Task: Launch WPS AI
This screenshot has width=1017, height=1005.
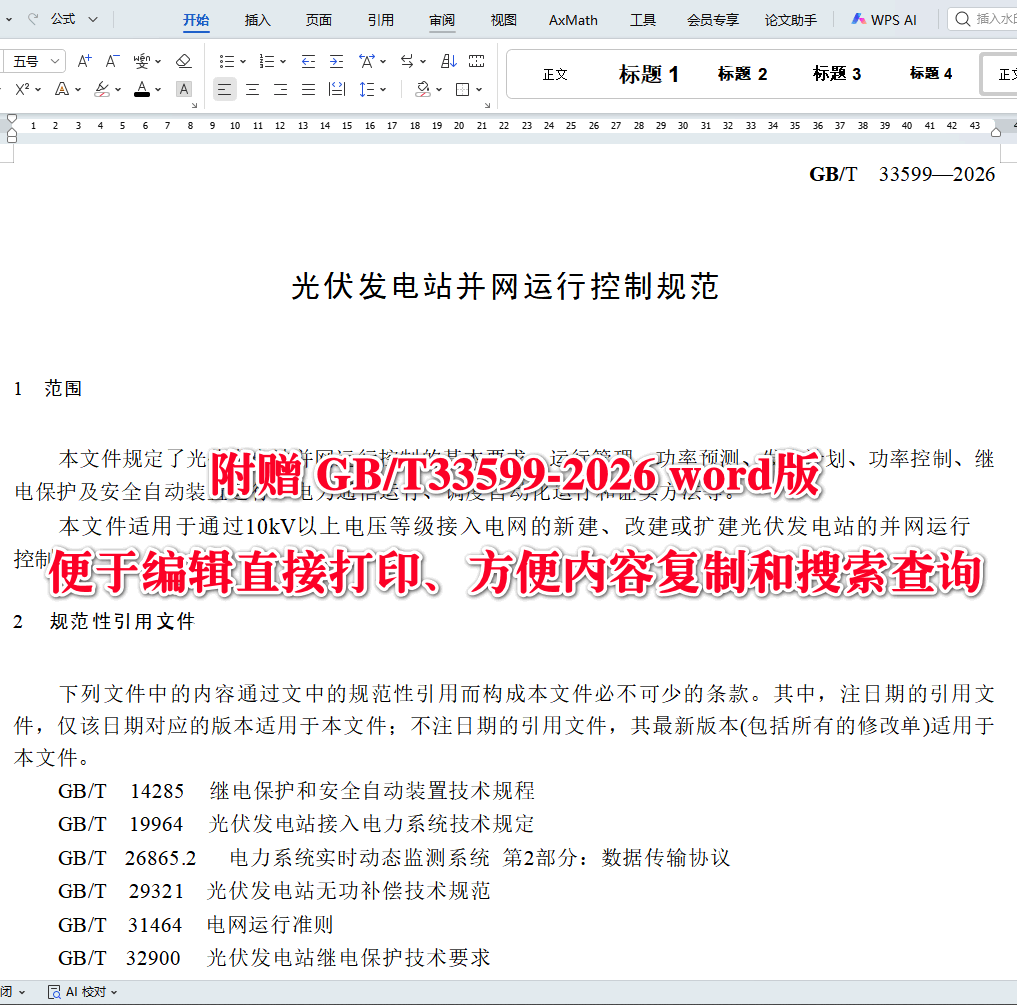Action: (885, 20)
